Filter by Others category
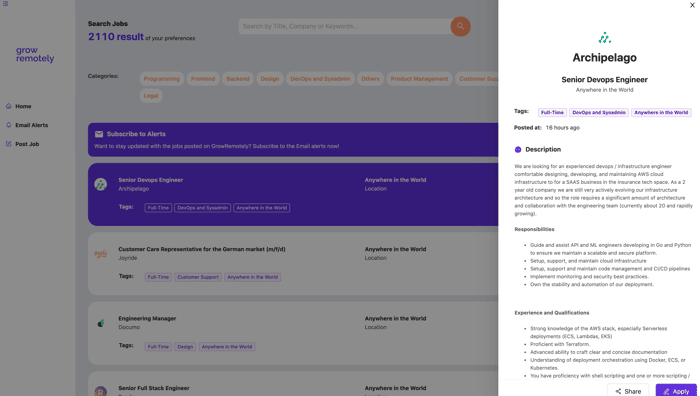The image size is (700, 396). coord(370,79)
